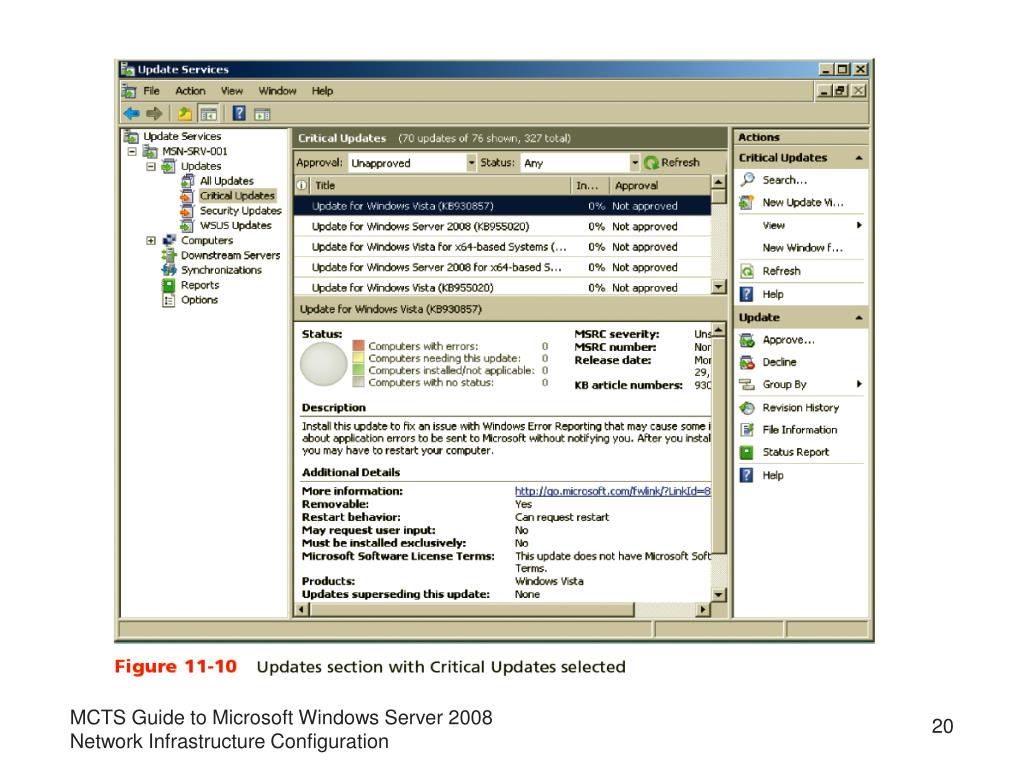Open Reports node in tree
The width and height of the screenshot is (1024, 768).
200,285
